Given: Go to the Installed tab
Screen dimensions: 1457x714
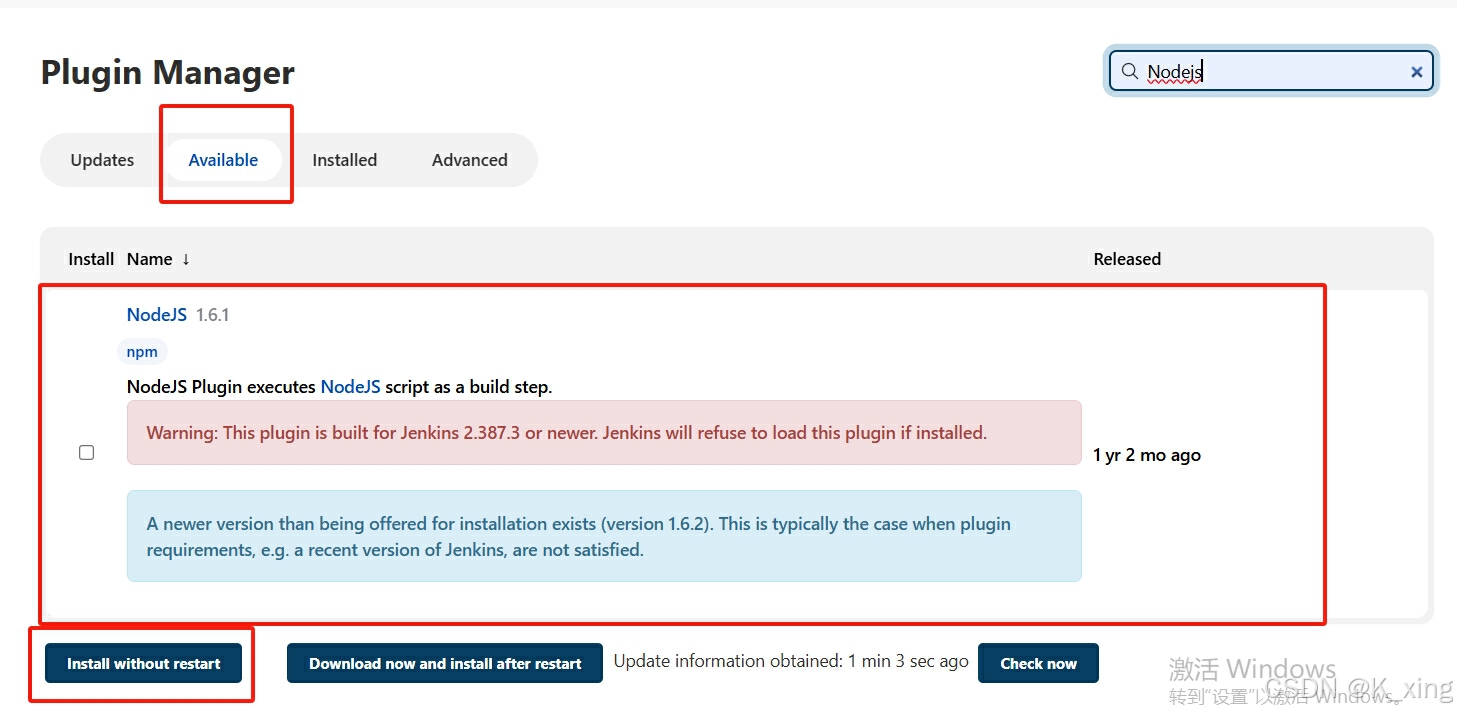Looking at the screenshot, I should point(344,160).
